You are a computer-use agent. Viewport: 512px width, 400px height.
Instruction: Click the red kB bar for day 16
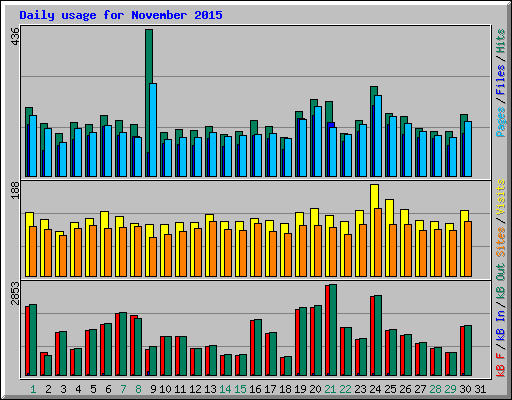[252, 348]
